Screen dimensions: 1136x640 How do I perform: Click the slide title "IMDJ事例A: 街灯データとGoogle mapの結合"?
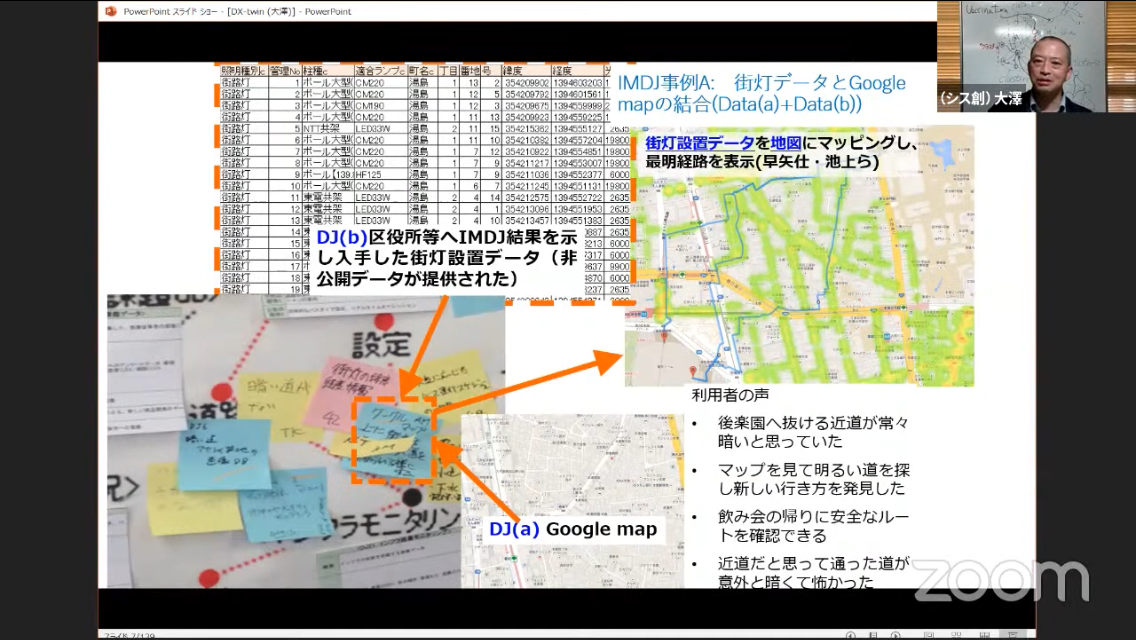(761, 93)
